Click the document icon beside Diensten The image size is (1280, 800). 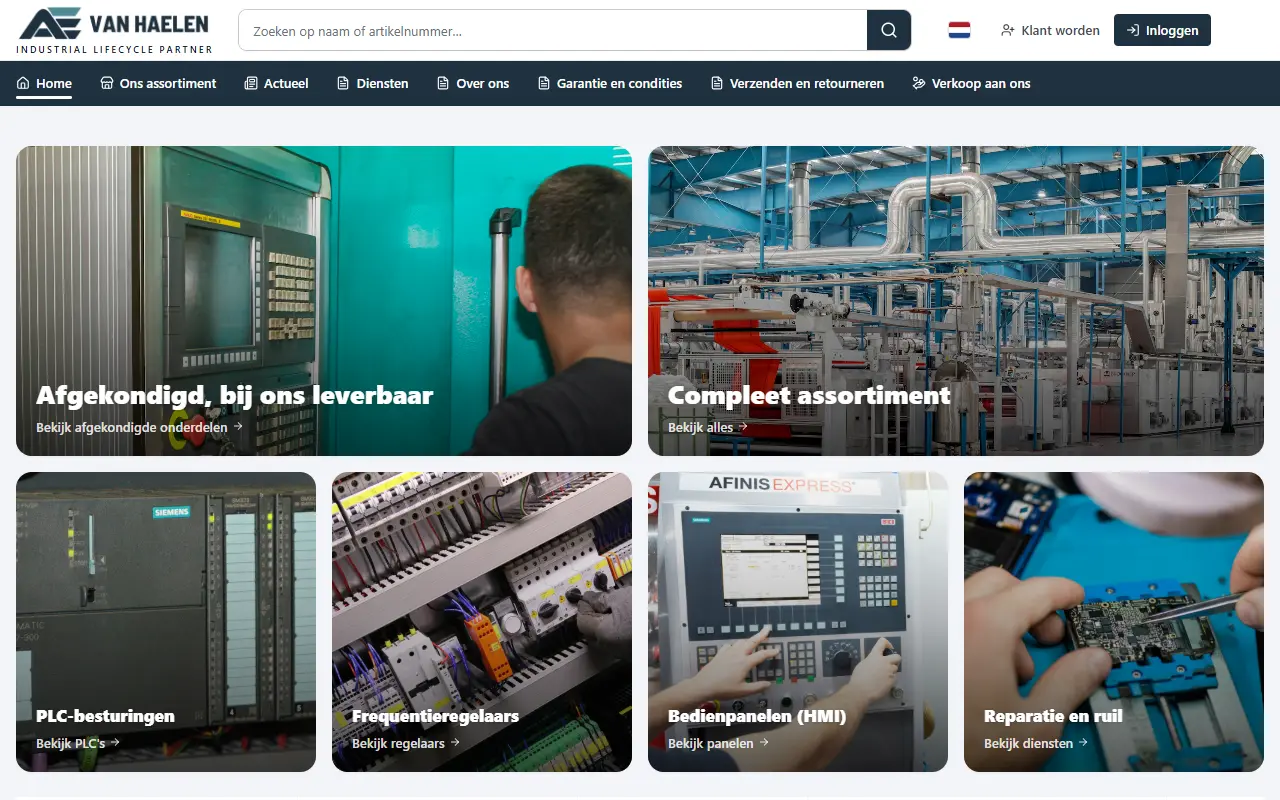tap(343, 83)
